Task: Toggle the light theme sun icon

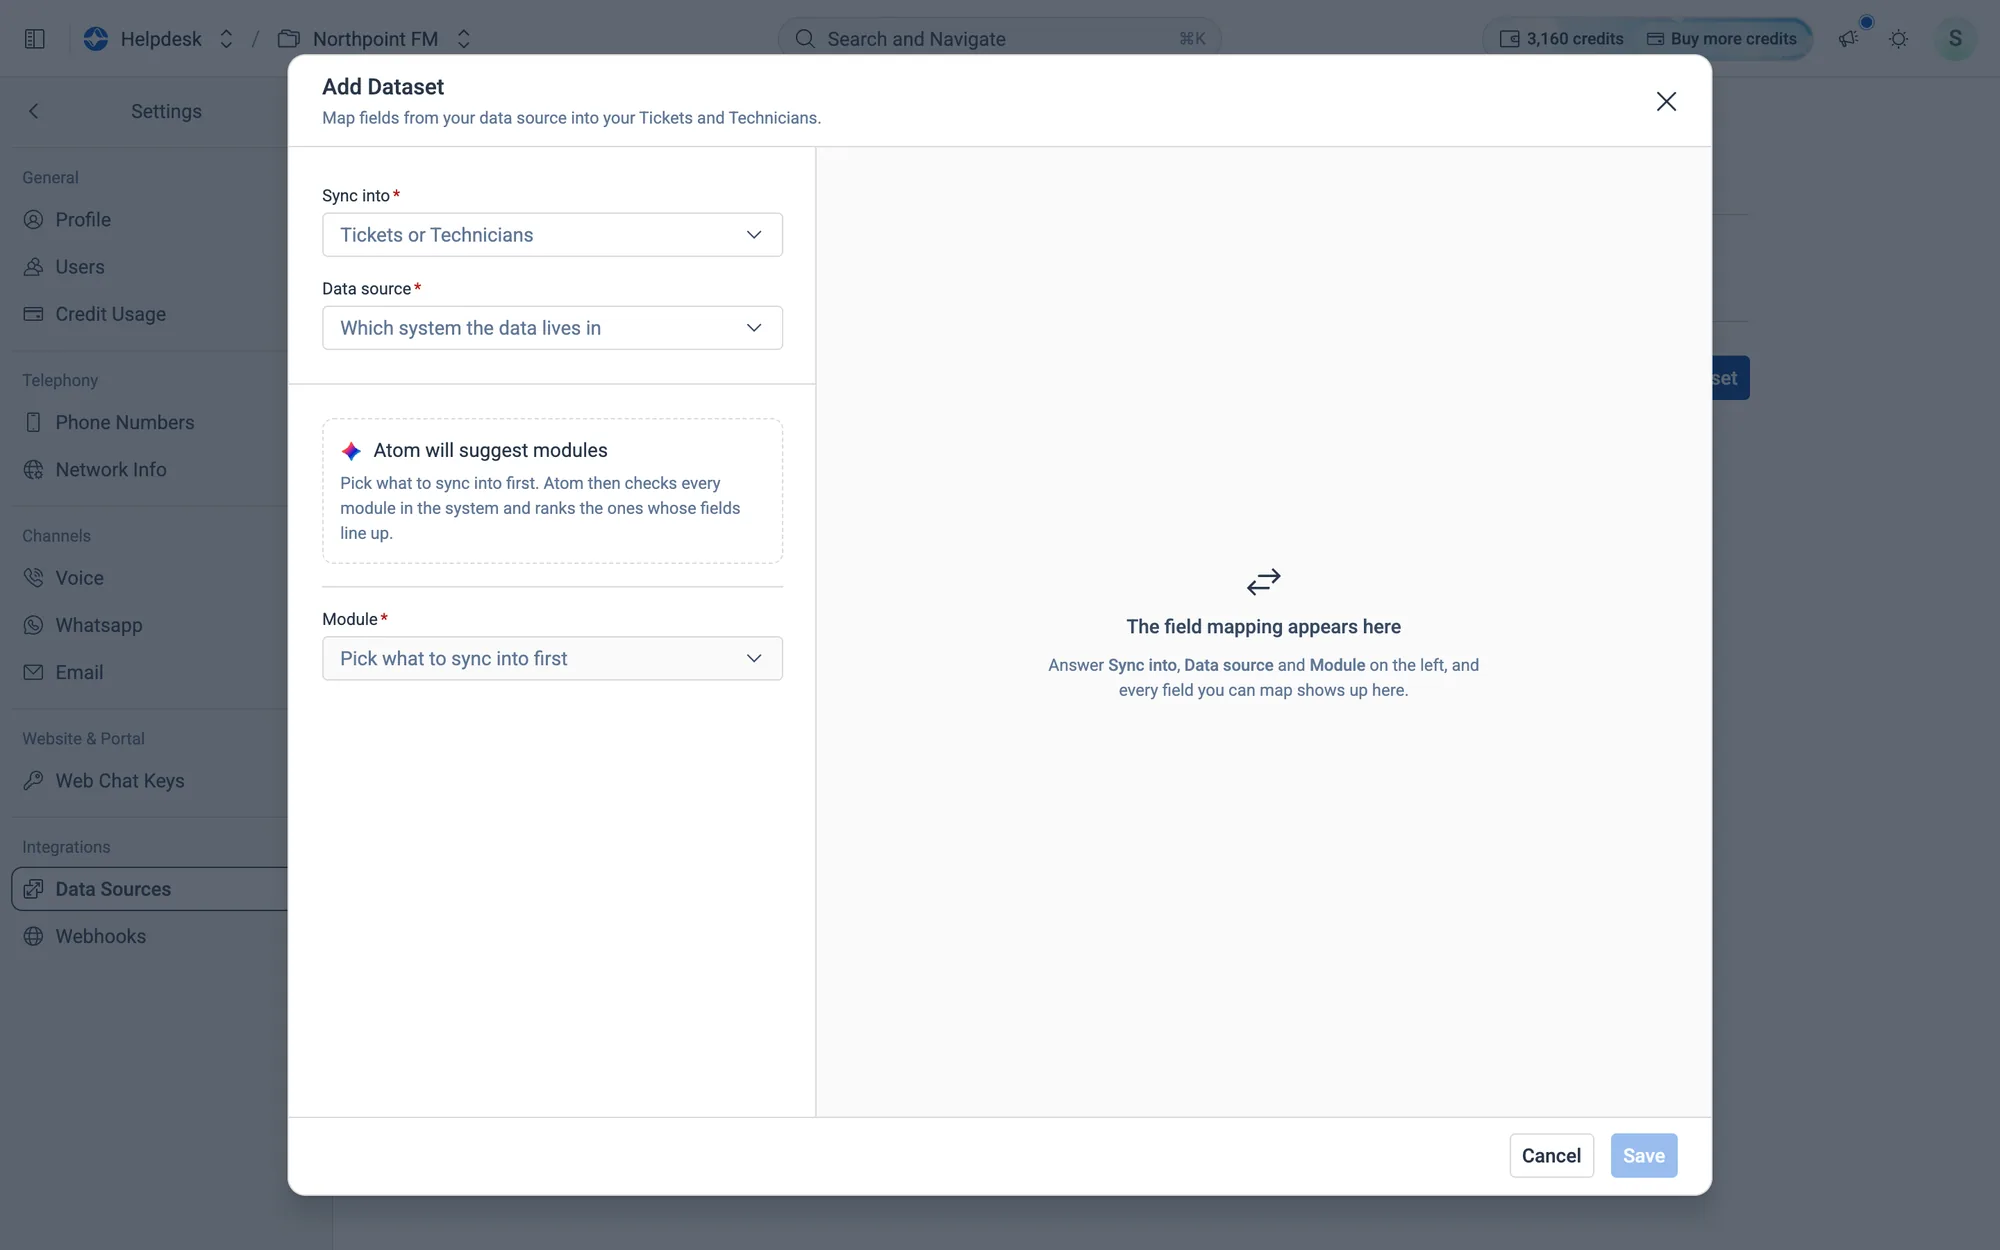Action: pos(1898,39)
